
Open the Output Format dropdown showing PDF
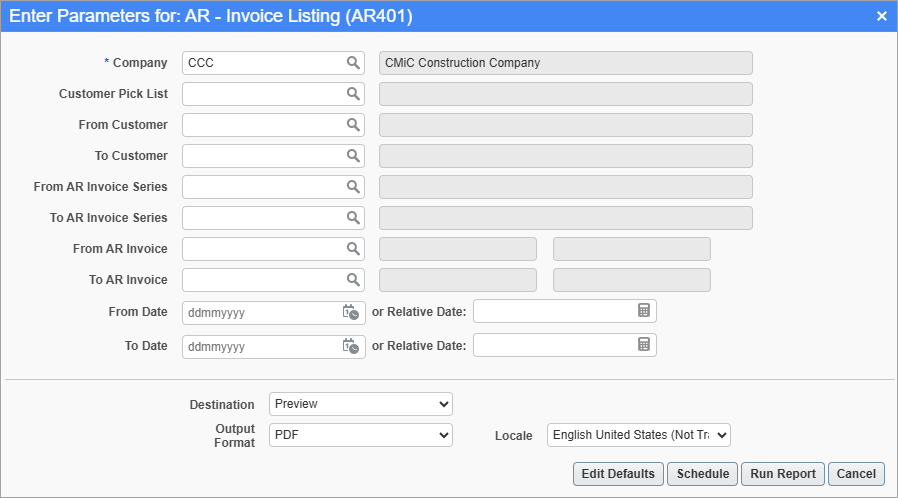coord(360,435)
